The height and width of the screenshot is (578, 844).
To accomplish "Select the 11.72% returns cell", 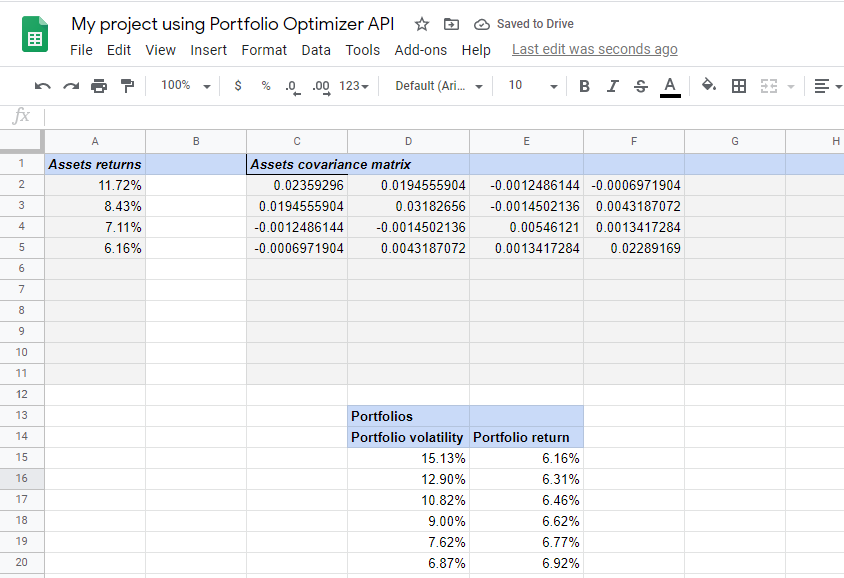I will pos(95,185).
